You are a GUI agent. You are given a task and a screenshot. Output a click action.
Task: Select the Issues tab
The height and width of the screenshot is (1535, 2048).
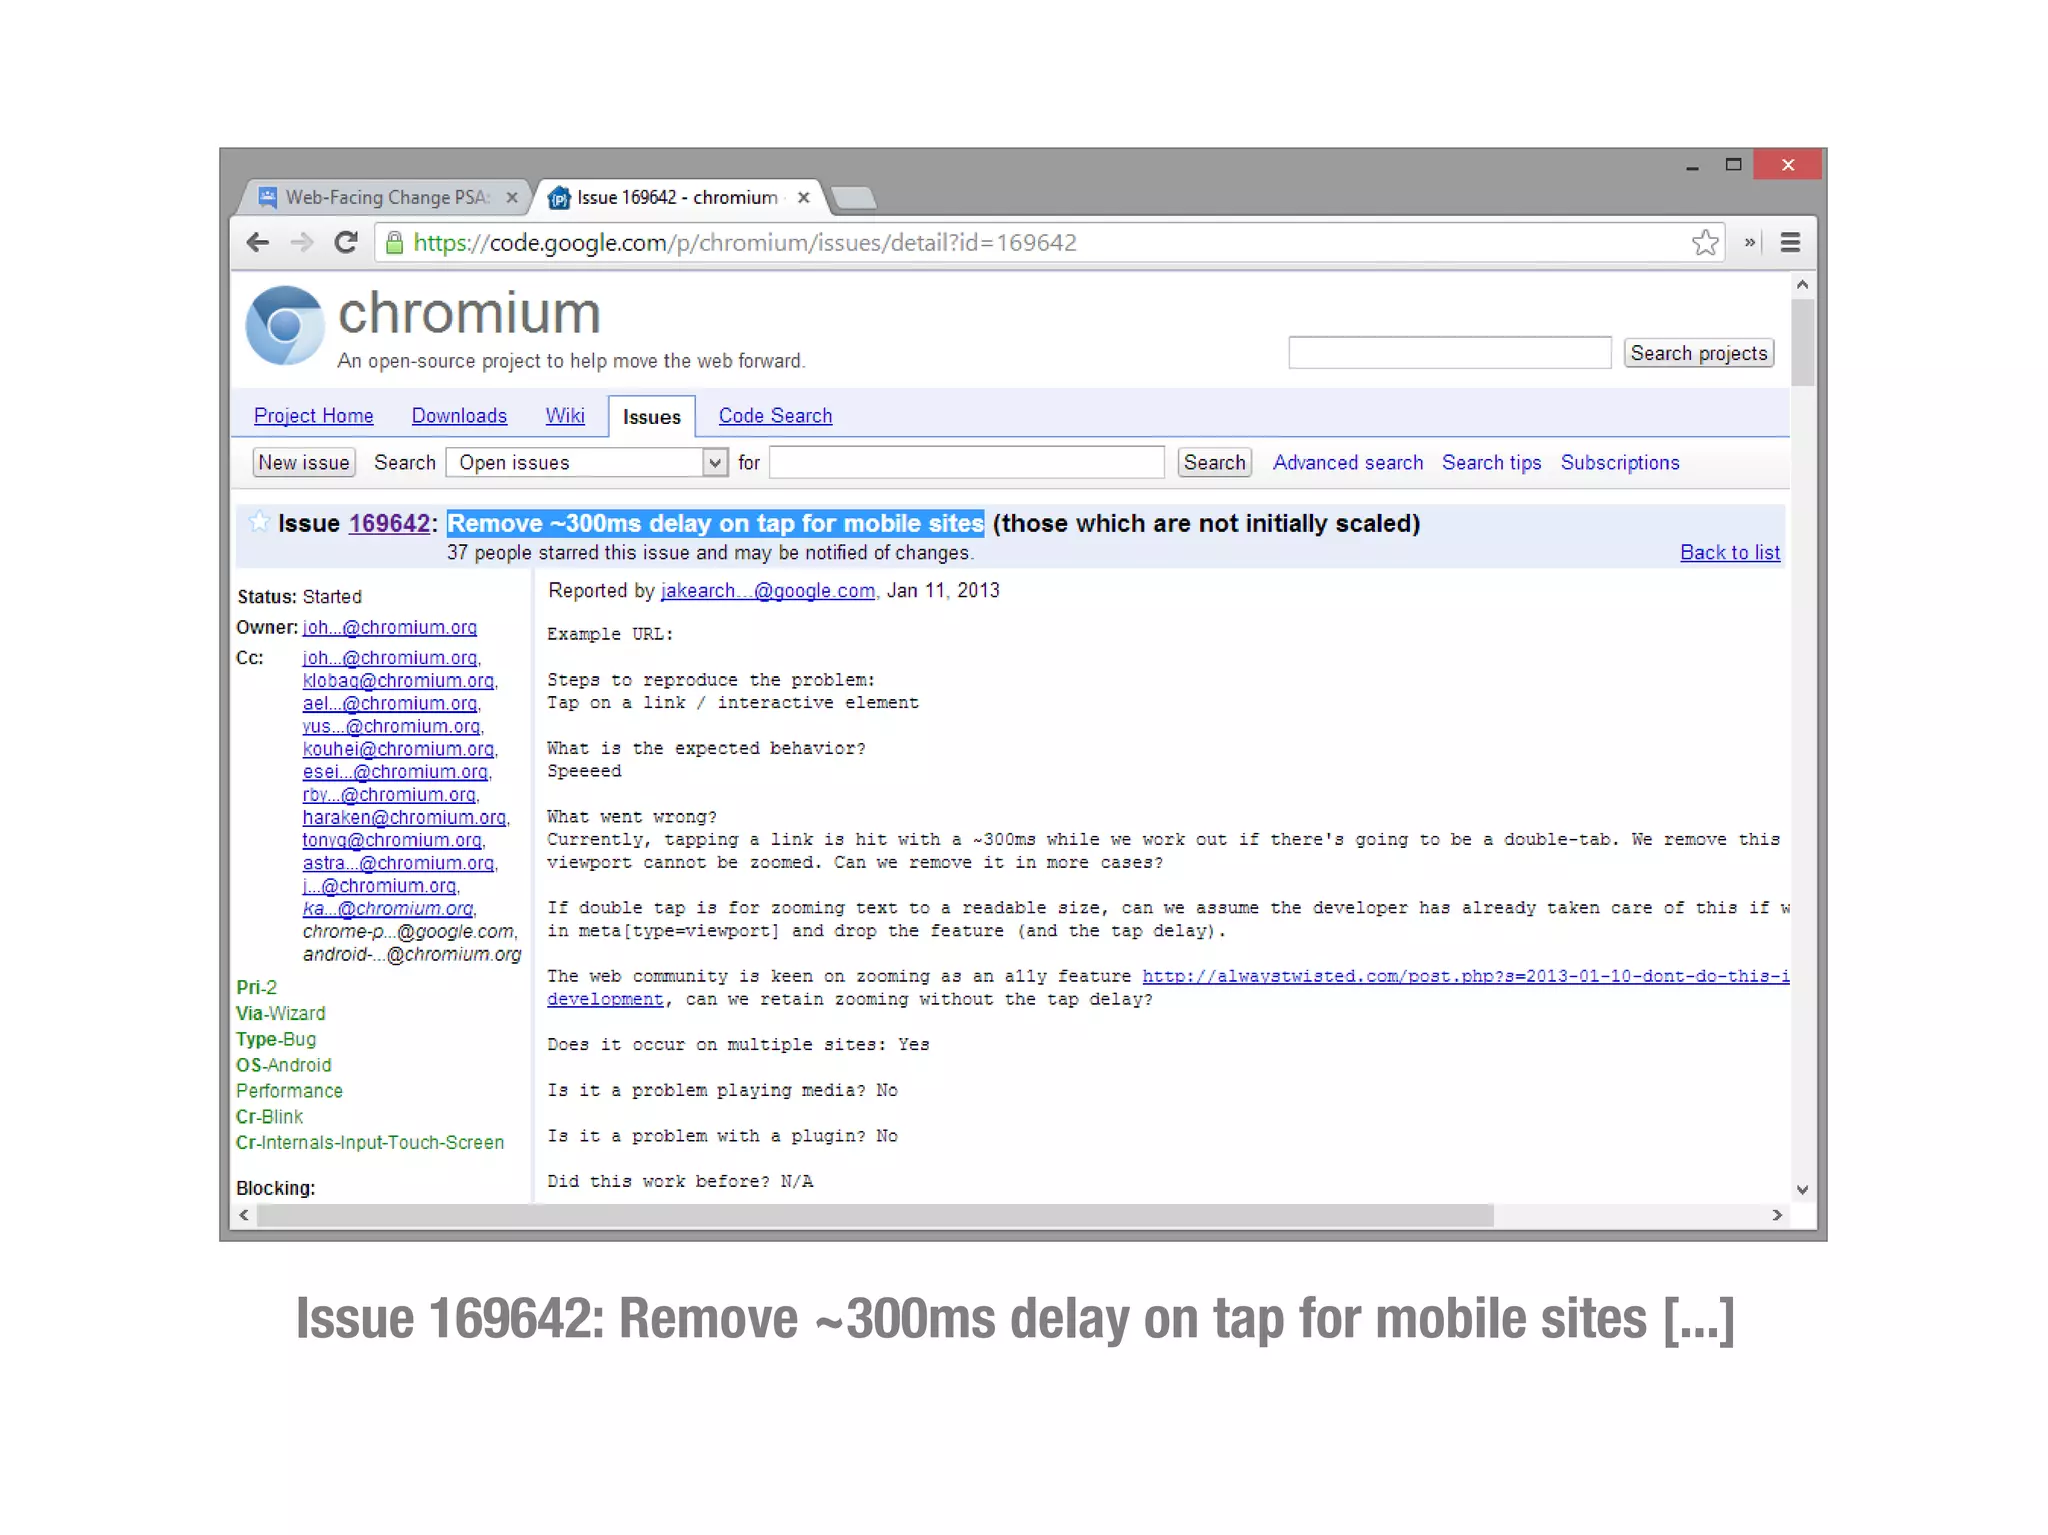(x=651, y=416)
